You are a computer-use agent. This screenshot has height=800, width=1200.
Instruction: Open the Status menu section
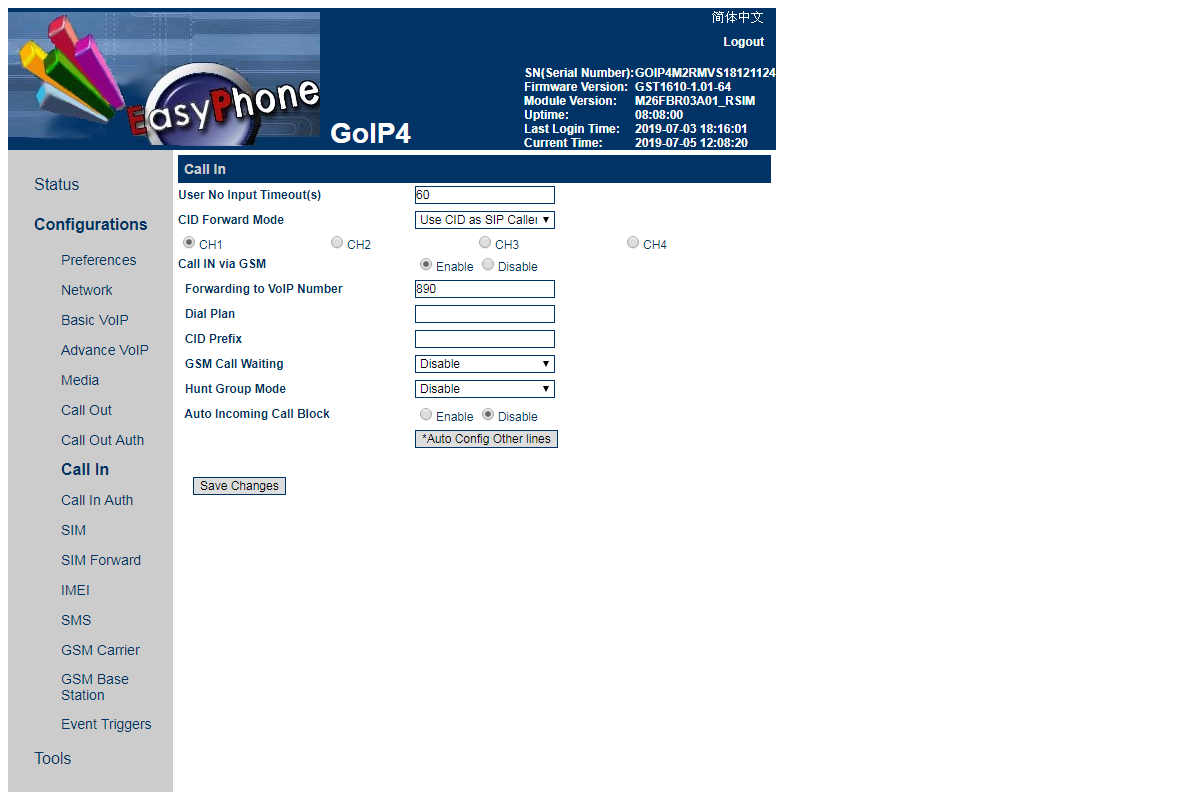pos(56,184)
